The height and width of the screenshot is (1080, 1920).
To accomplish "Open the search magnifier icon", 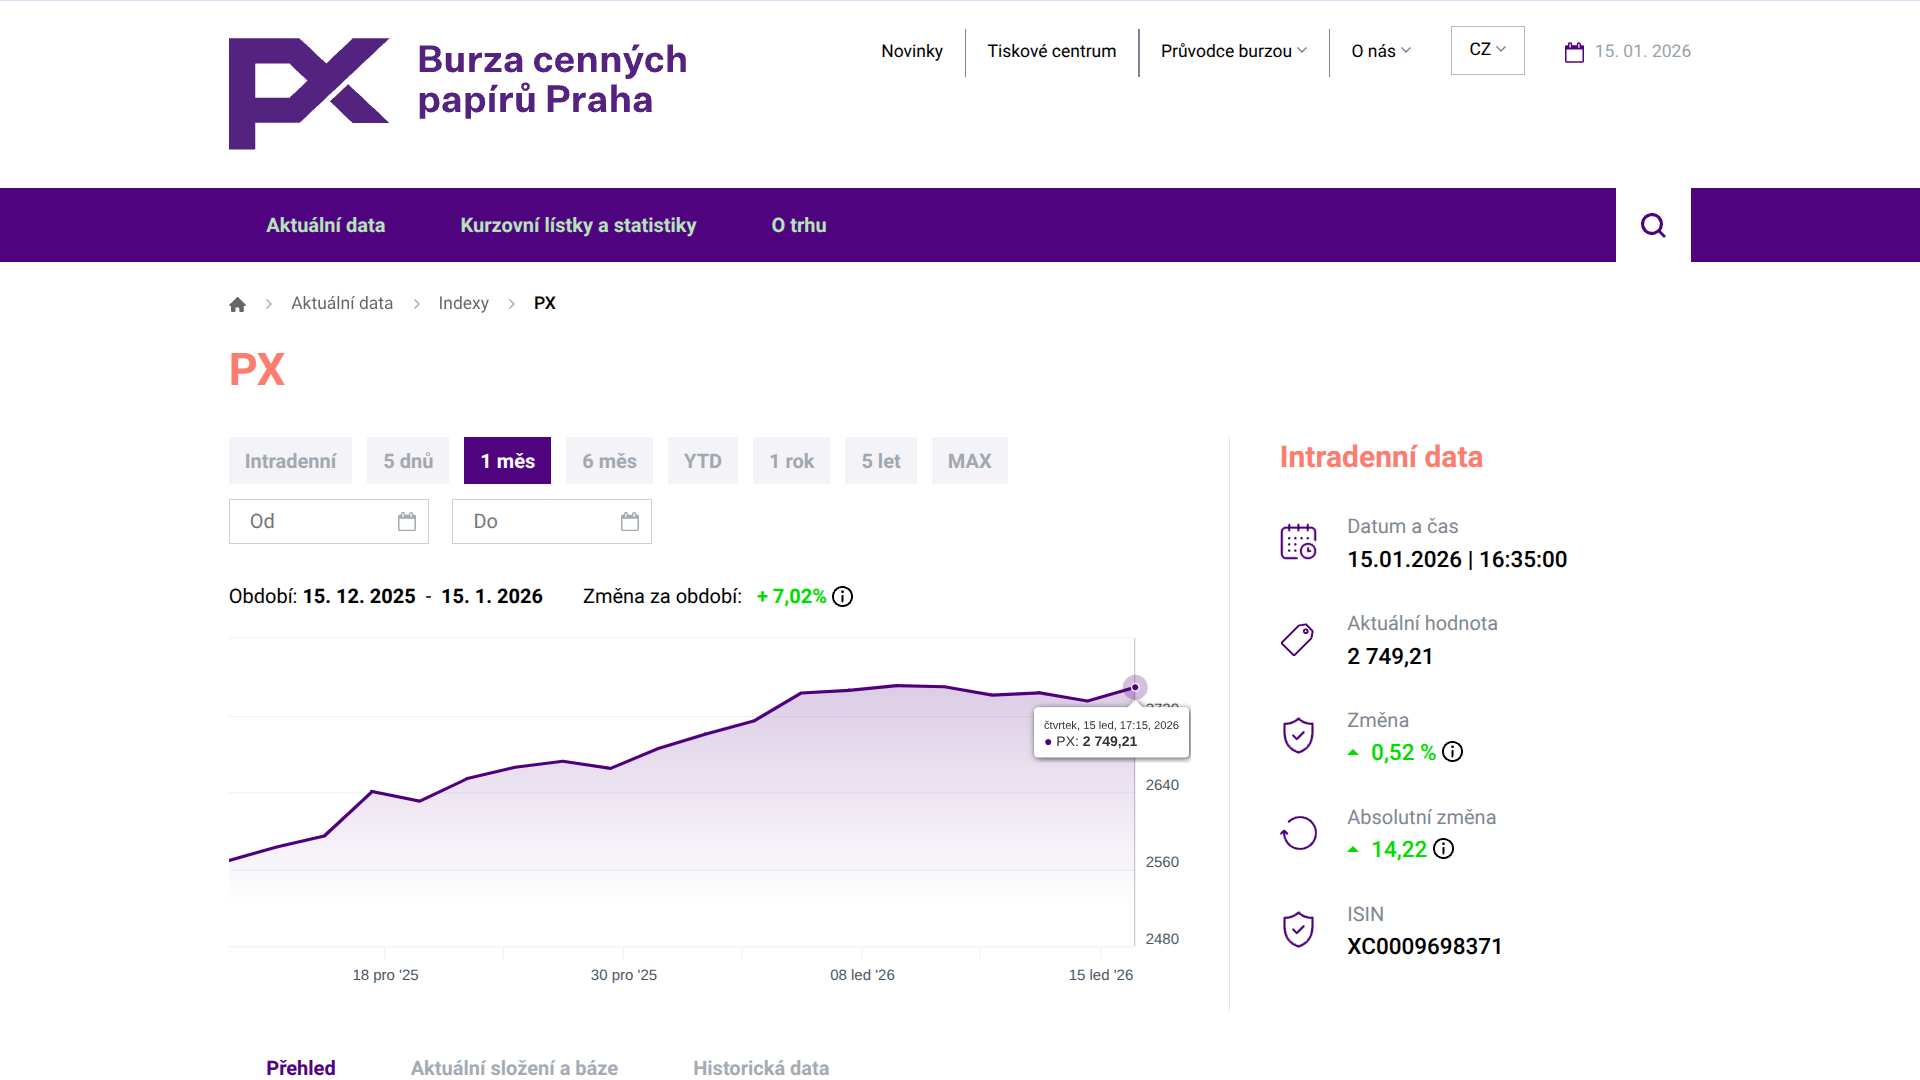I will click(1653, 225).
